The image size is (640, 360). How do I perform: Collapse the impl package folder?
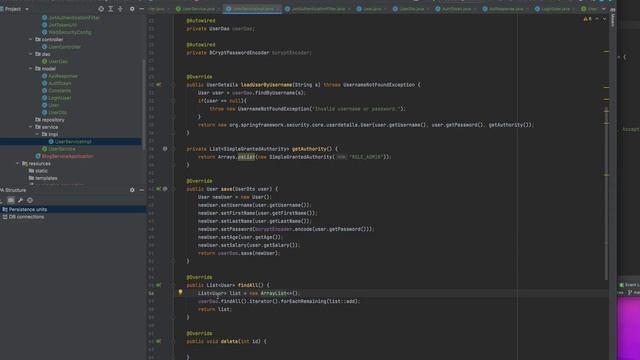37,134
